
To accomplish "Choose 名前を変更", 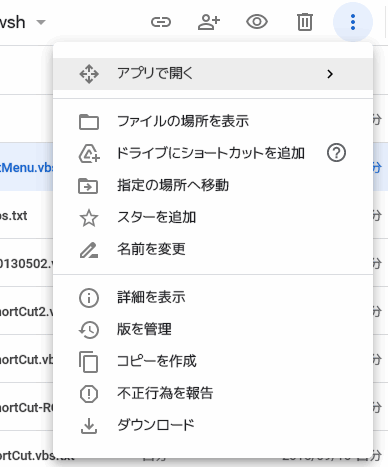I will pos(213,249).
